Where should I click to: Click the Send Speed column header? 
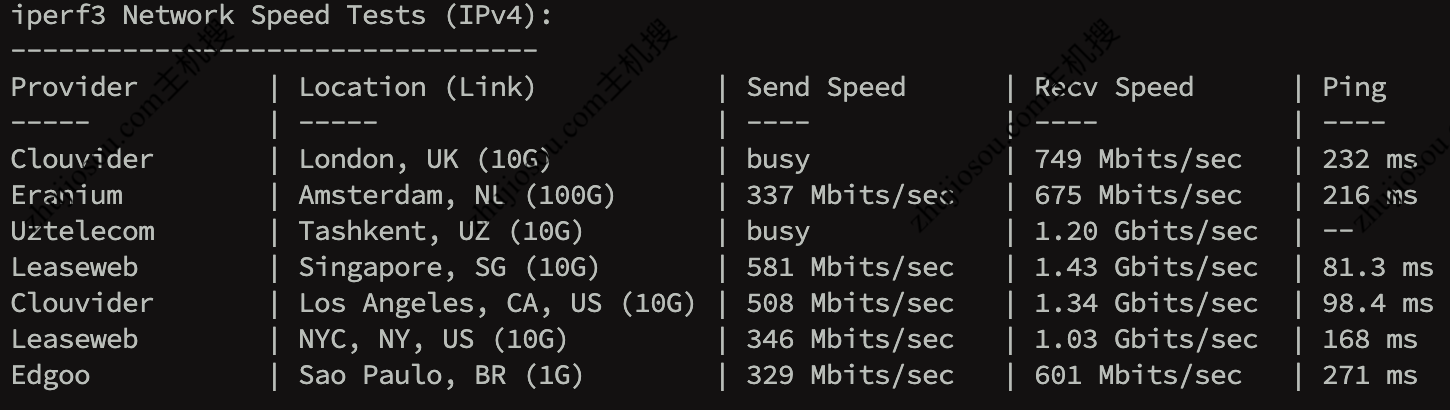click(825, 88)
